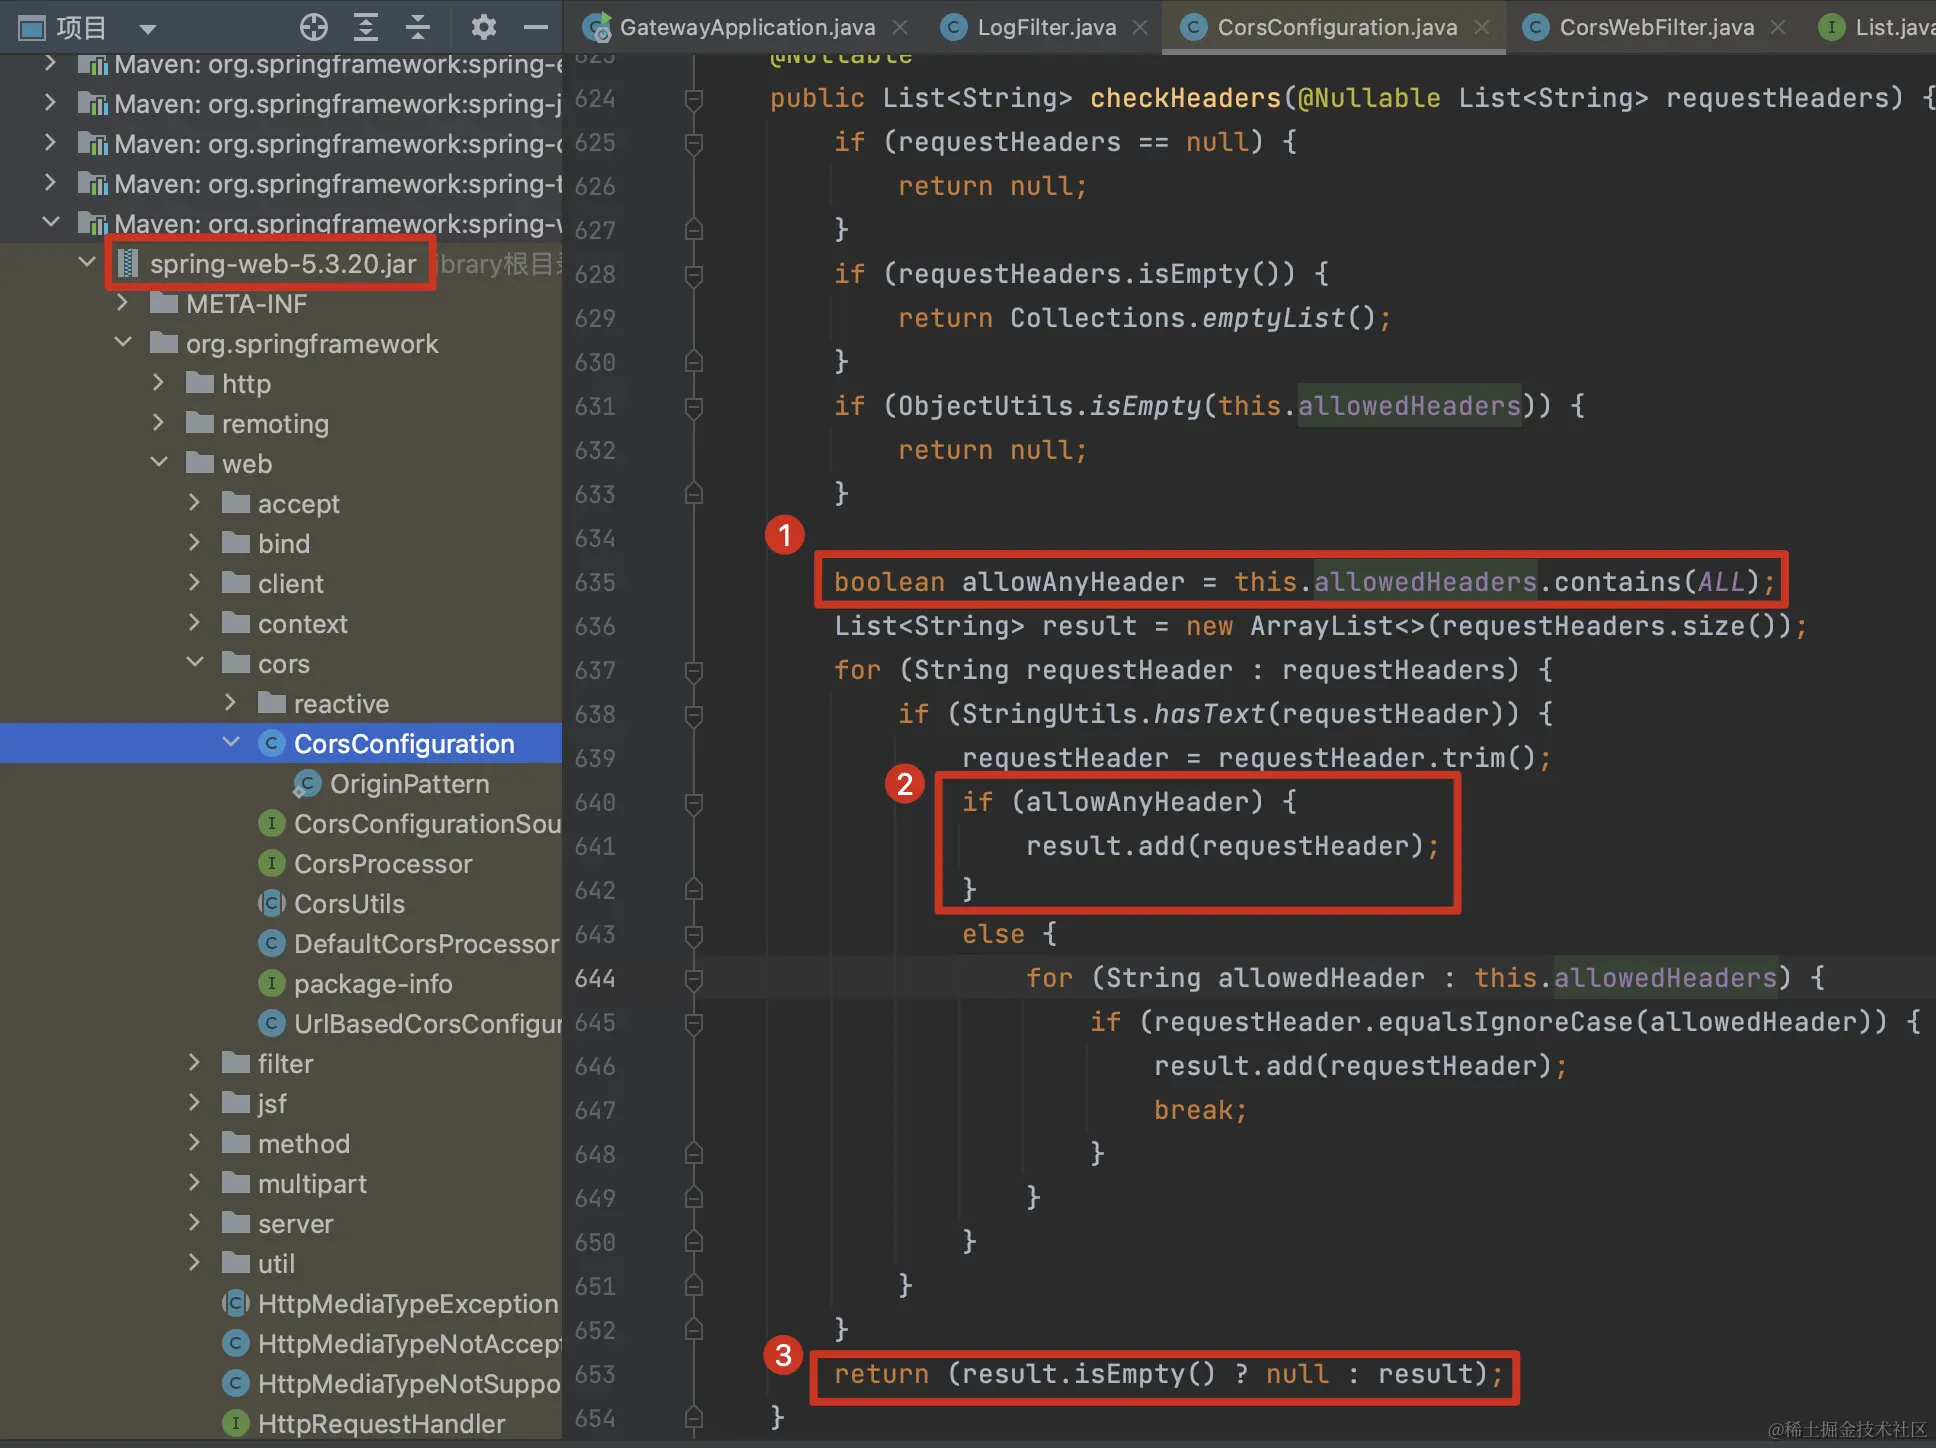
Task: Open HttpMediaTypeException class
Action: [408, 1303]
